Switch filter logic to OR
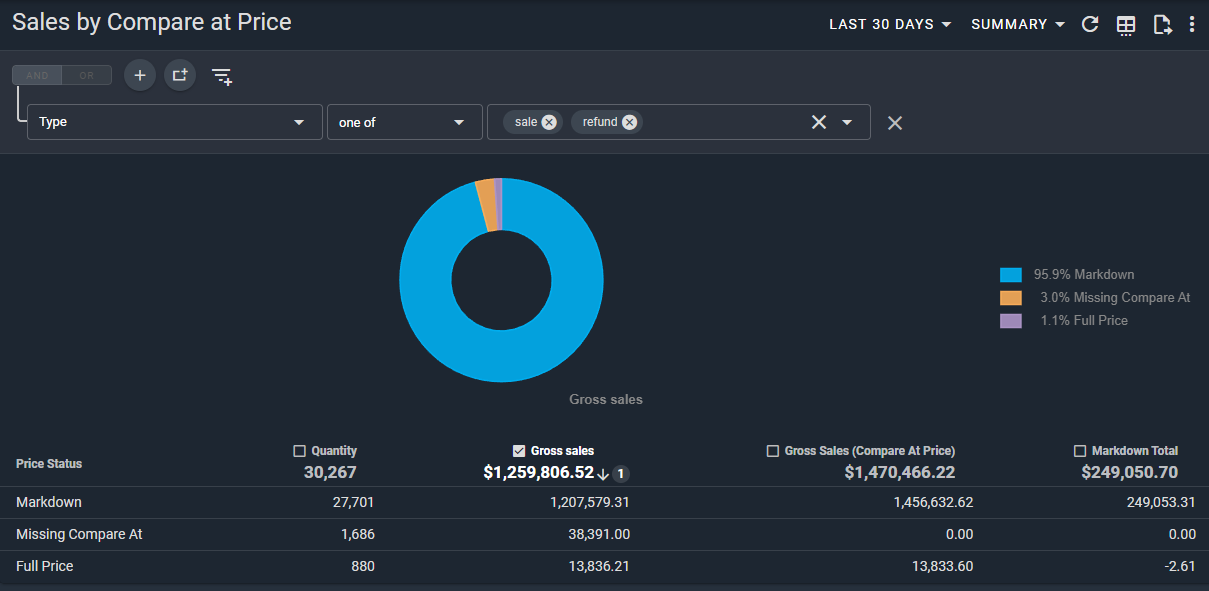This screenshot has width=1209, height=591. (x=87, y=75)
